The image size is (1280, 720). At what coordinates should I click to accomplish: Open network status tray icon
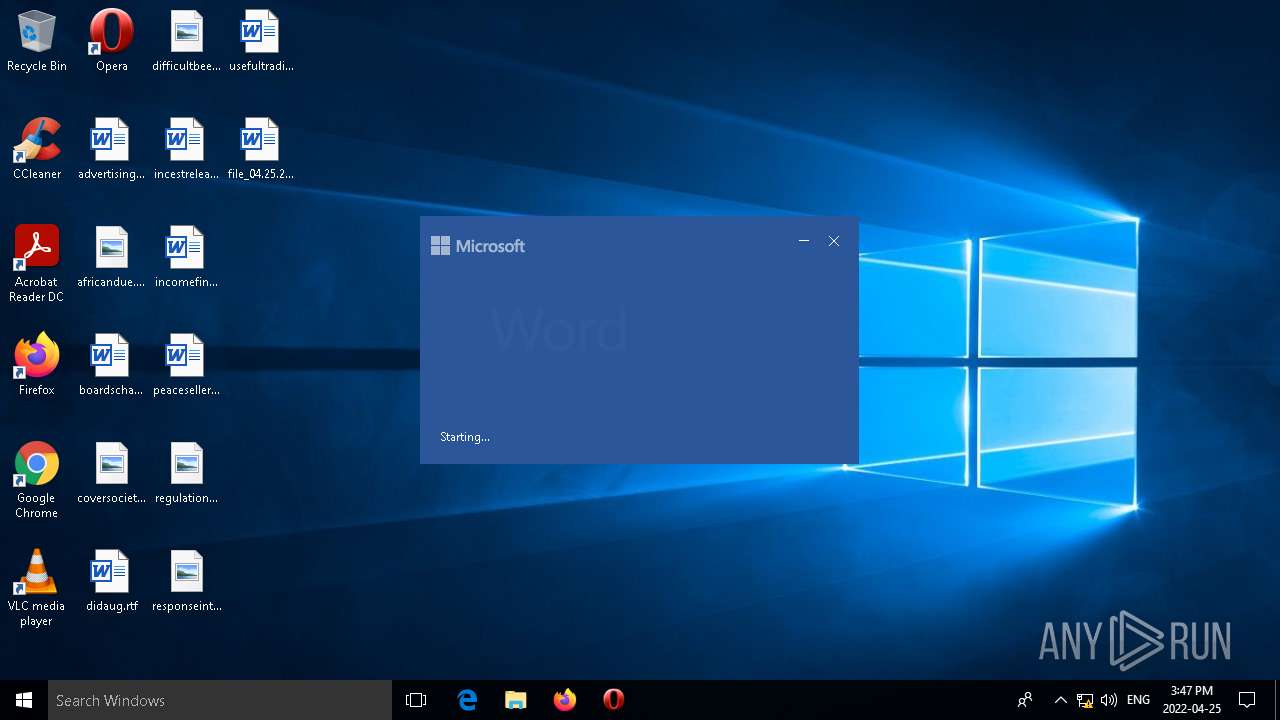tap(1085, 700)
